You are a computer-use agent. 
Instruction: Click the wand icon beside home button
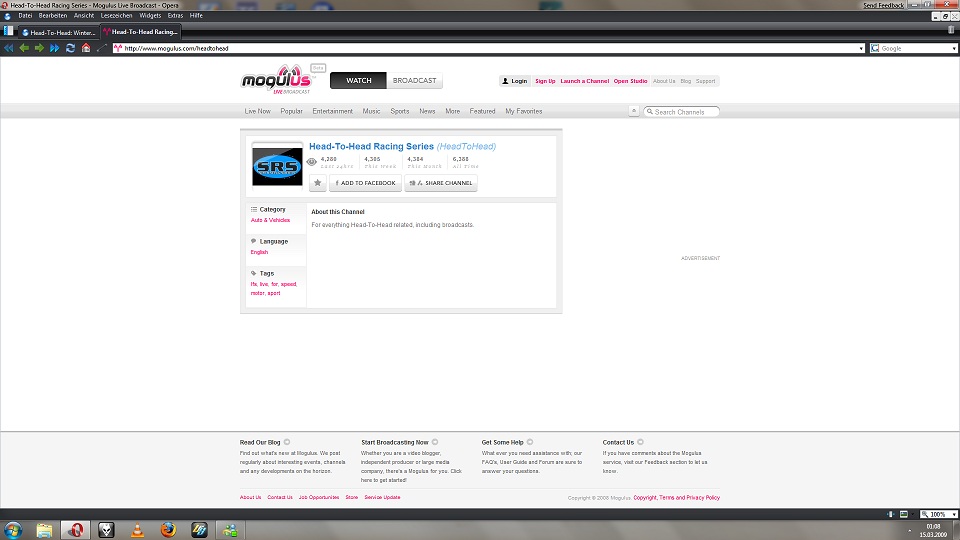[102, 48]
